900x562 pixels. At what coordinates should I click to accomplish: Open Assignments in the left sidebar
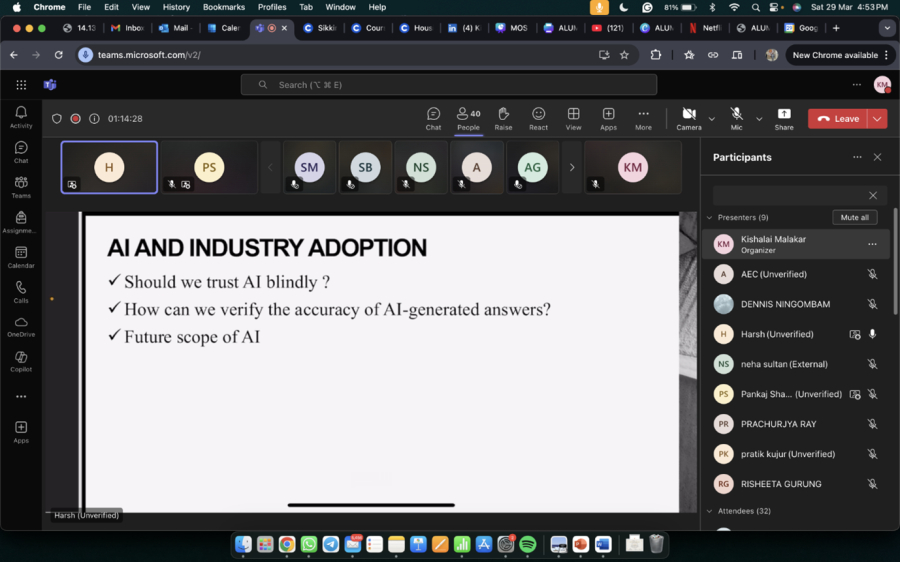(21, 222)
